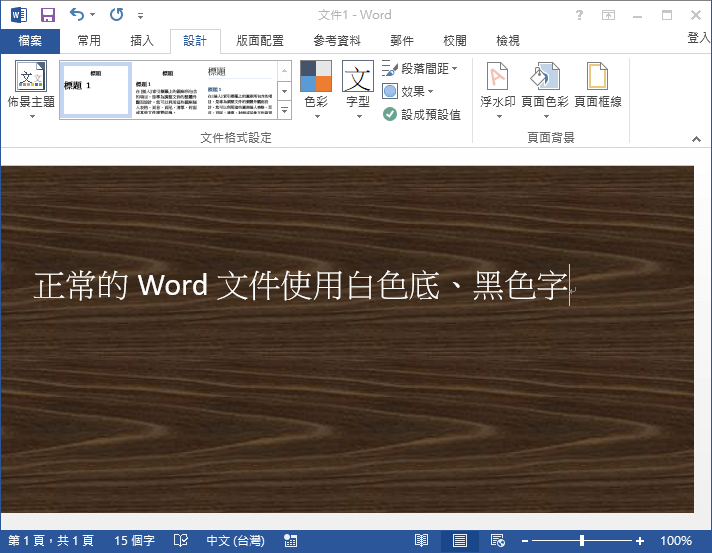
Task: Switch to the 常用 tab
Action: [89, 41]
